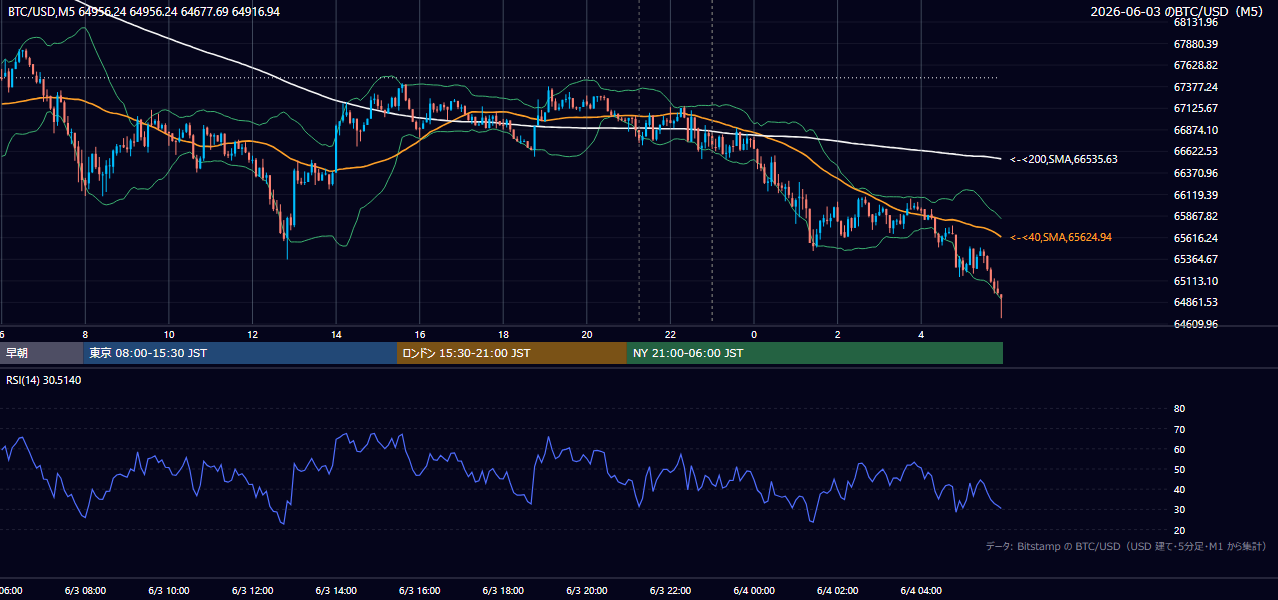The height and width of the screenshot is (600, 1278).
Task: Click the hour 22 label under price chart
Action: [671, 334]
